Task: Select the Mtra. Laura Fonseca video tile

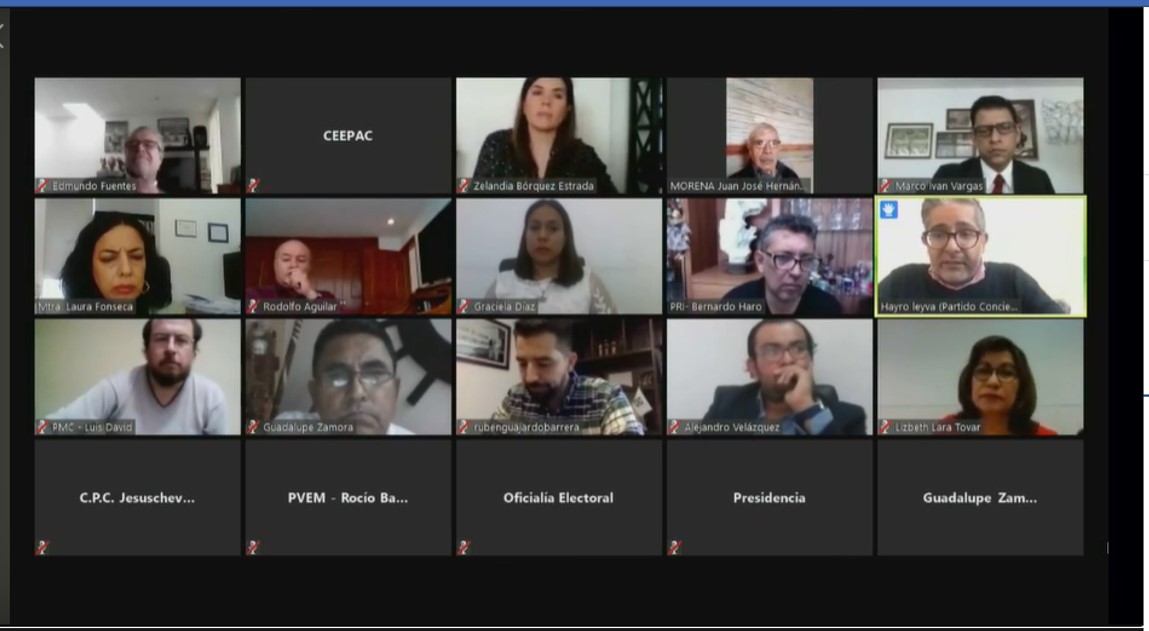Action: pos(138,257)
